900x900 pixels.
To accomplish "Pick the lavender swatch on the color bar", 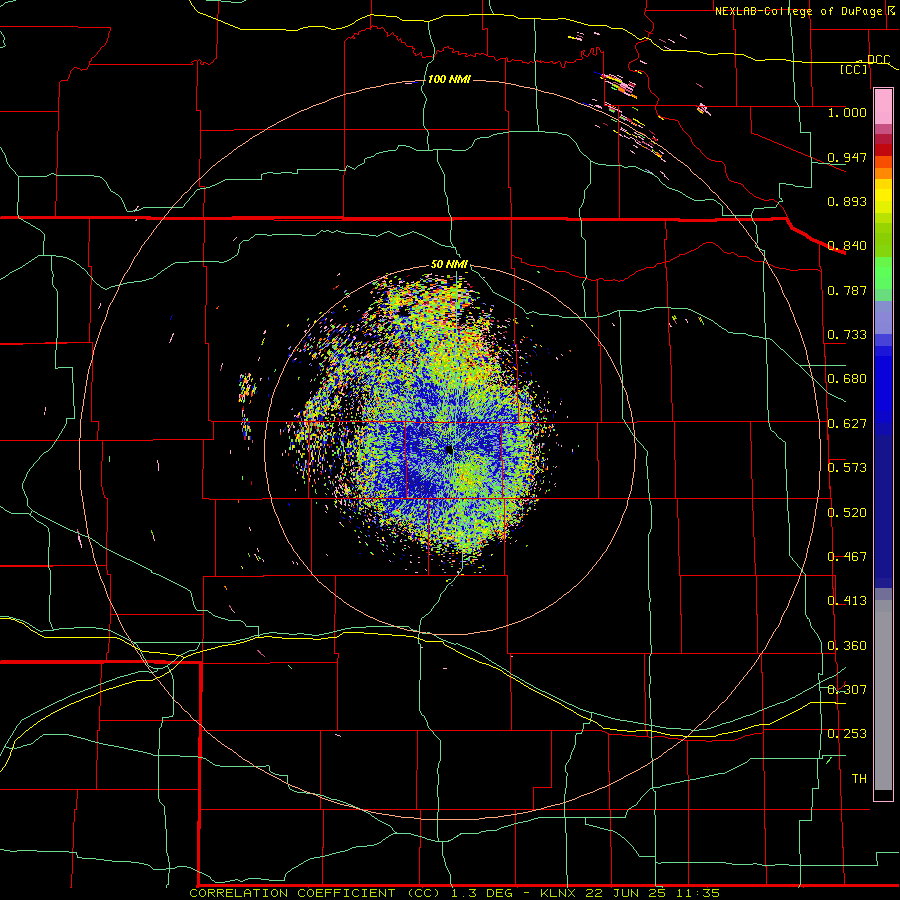I will [x=883, y=317].
